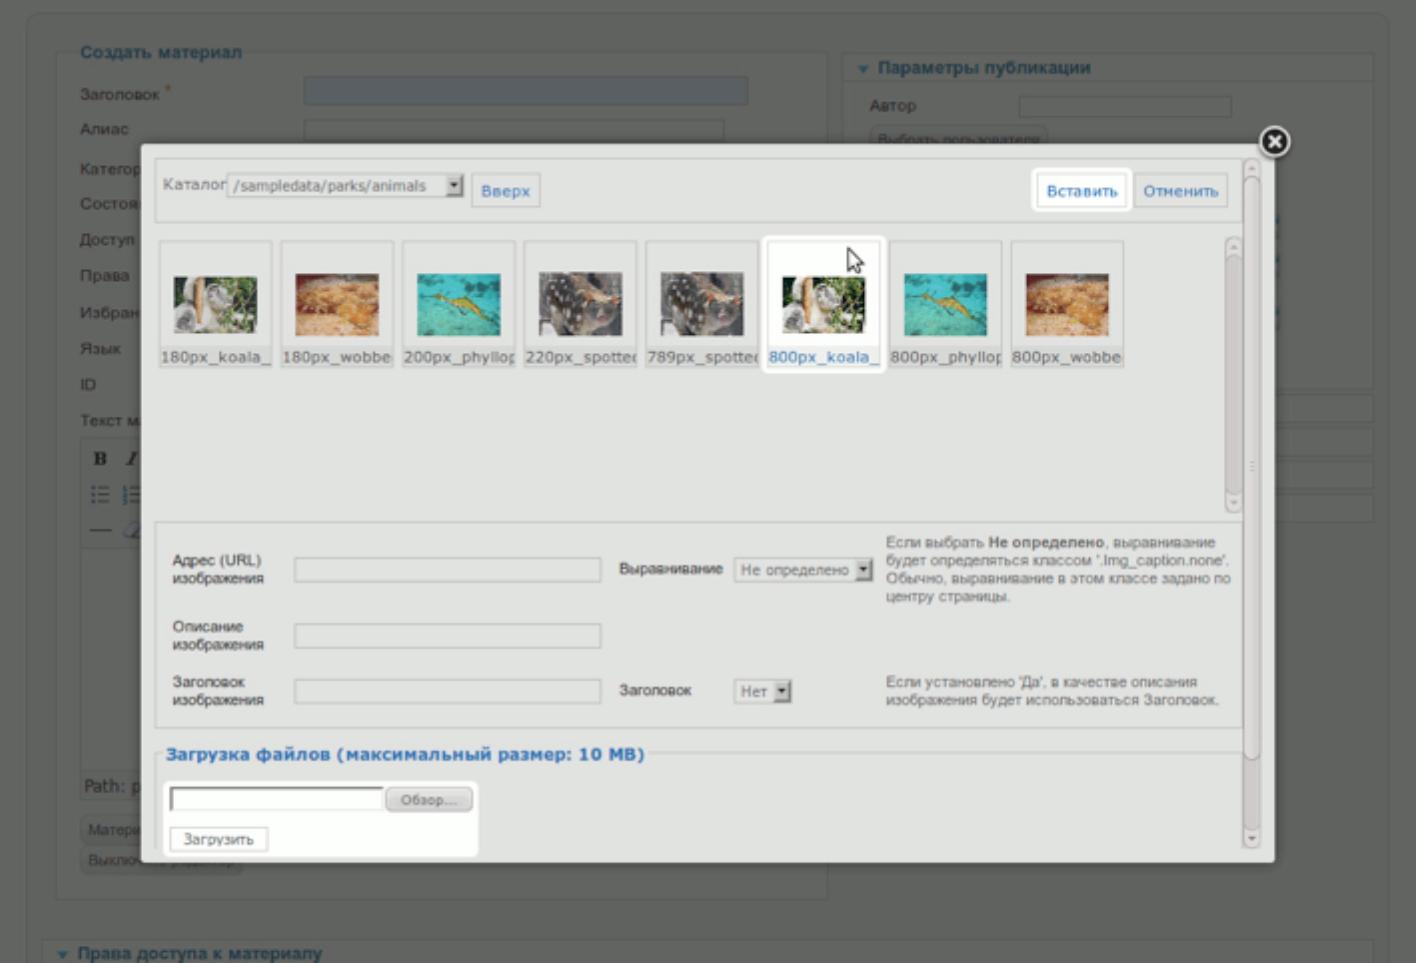Select the 180px_wobbegong thumbnail
The image size is (1416, 963).
point(337,305)
